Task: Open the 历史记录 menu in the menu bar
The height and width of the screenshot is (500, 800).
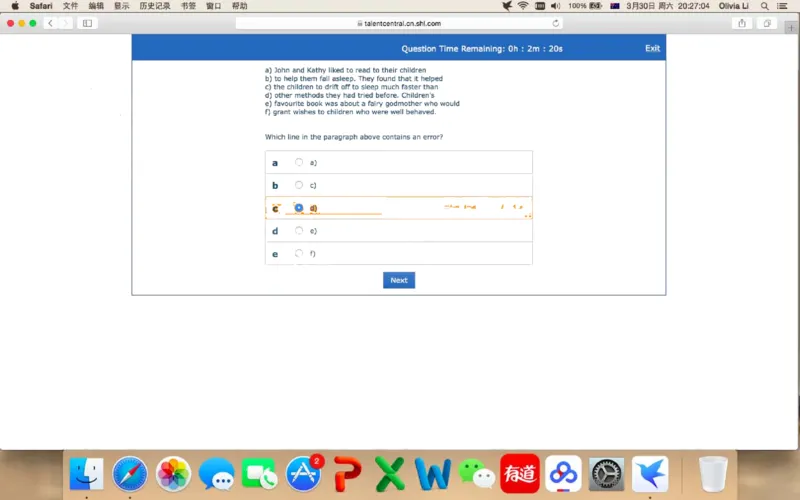Action: tap(155, 6)
